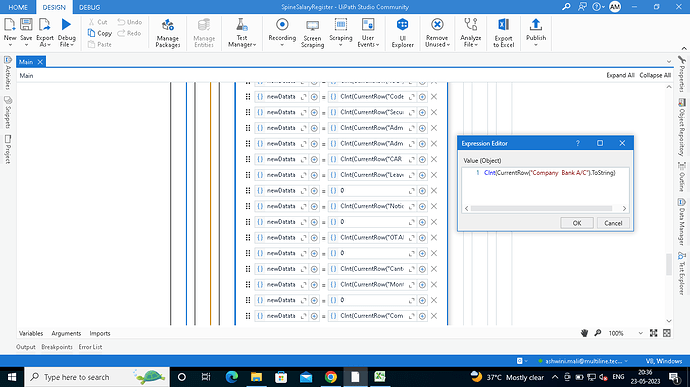Open the Publish dropdown arrow
The height and width of the screenshot is (387, 690).
click(x=536, y=45)
